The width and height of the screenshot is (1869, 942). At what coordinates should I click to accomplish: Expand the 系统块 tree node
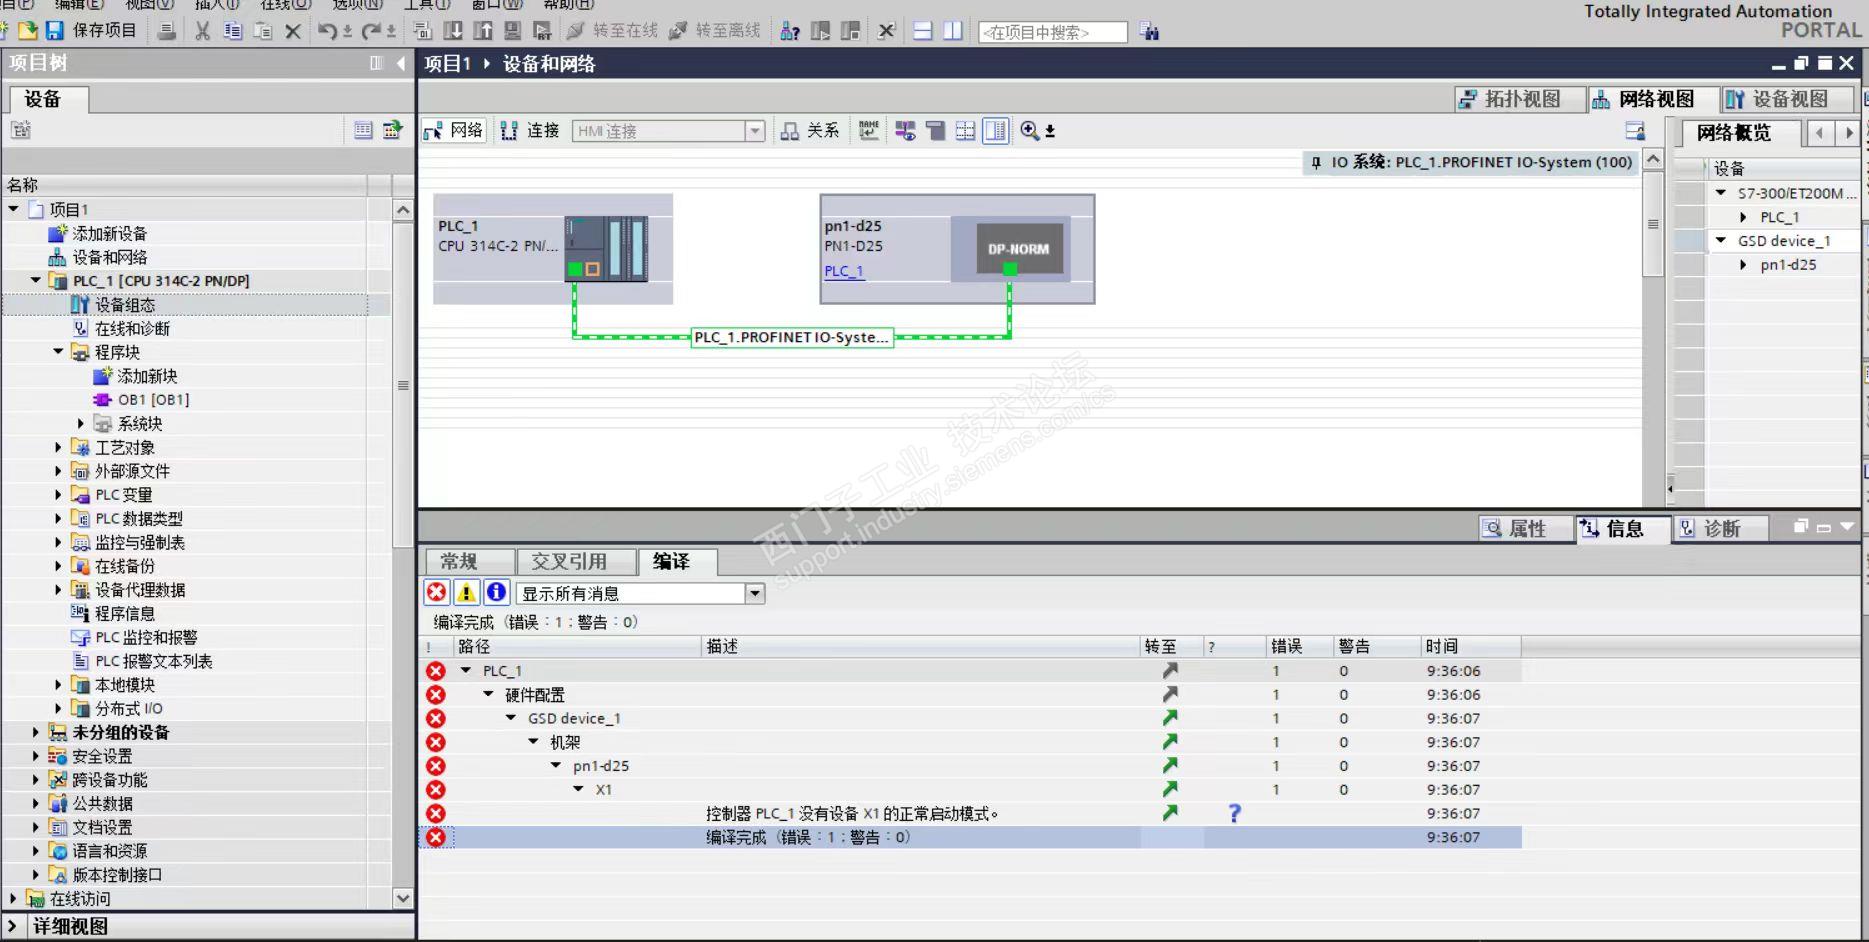coord(81,424)
